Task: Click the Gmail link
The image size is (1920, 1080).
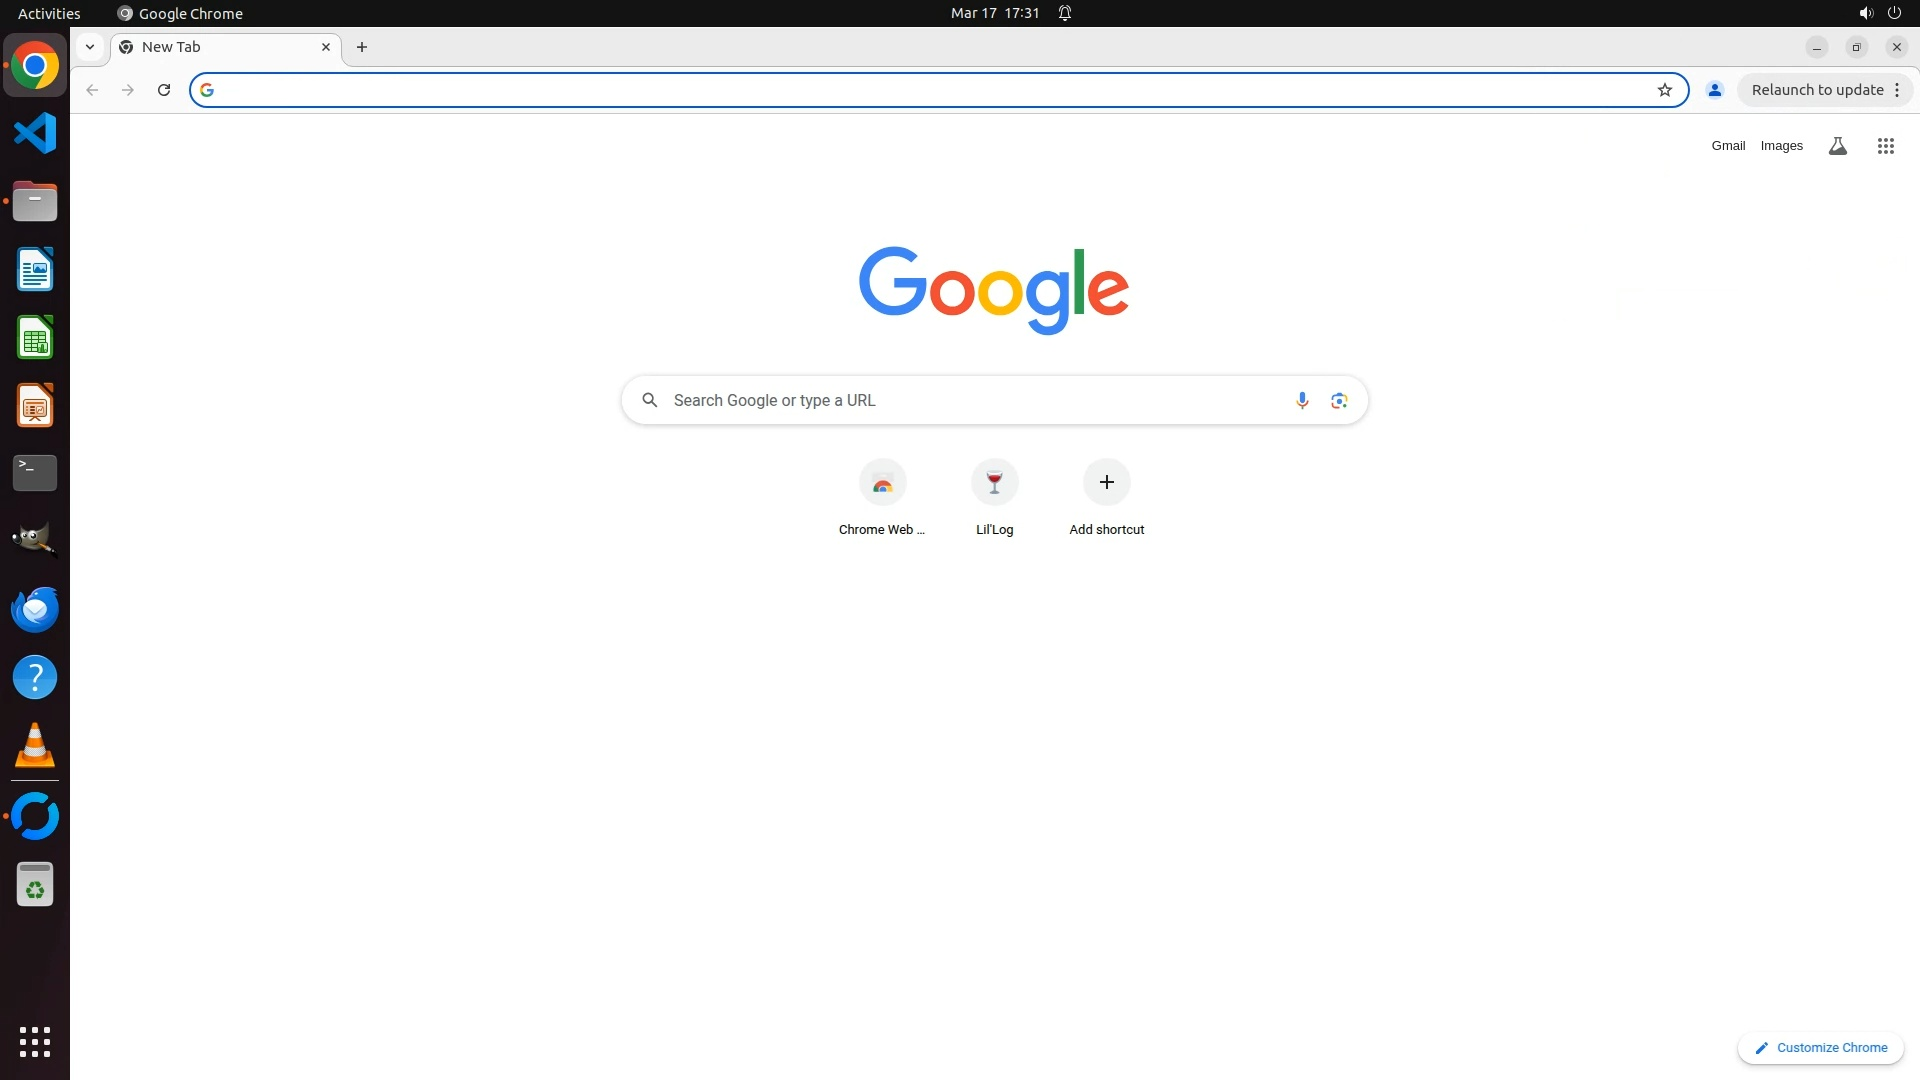Action: point(1727,146)
